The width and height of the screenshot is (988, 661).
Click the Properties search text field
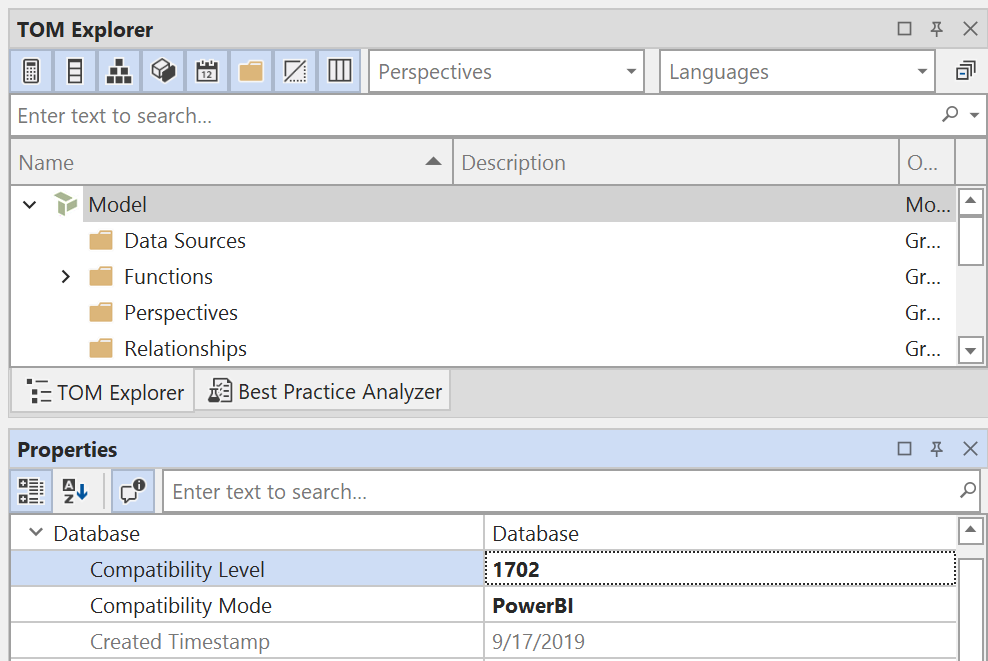point(560,491)
